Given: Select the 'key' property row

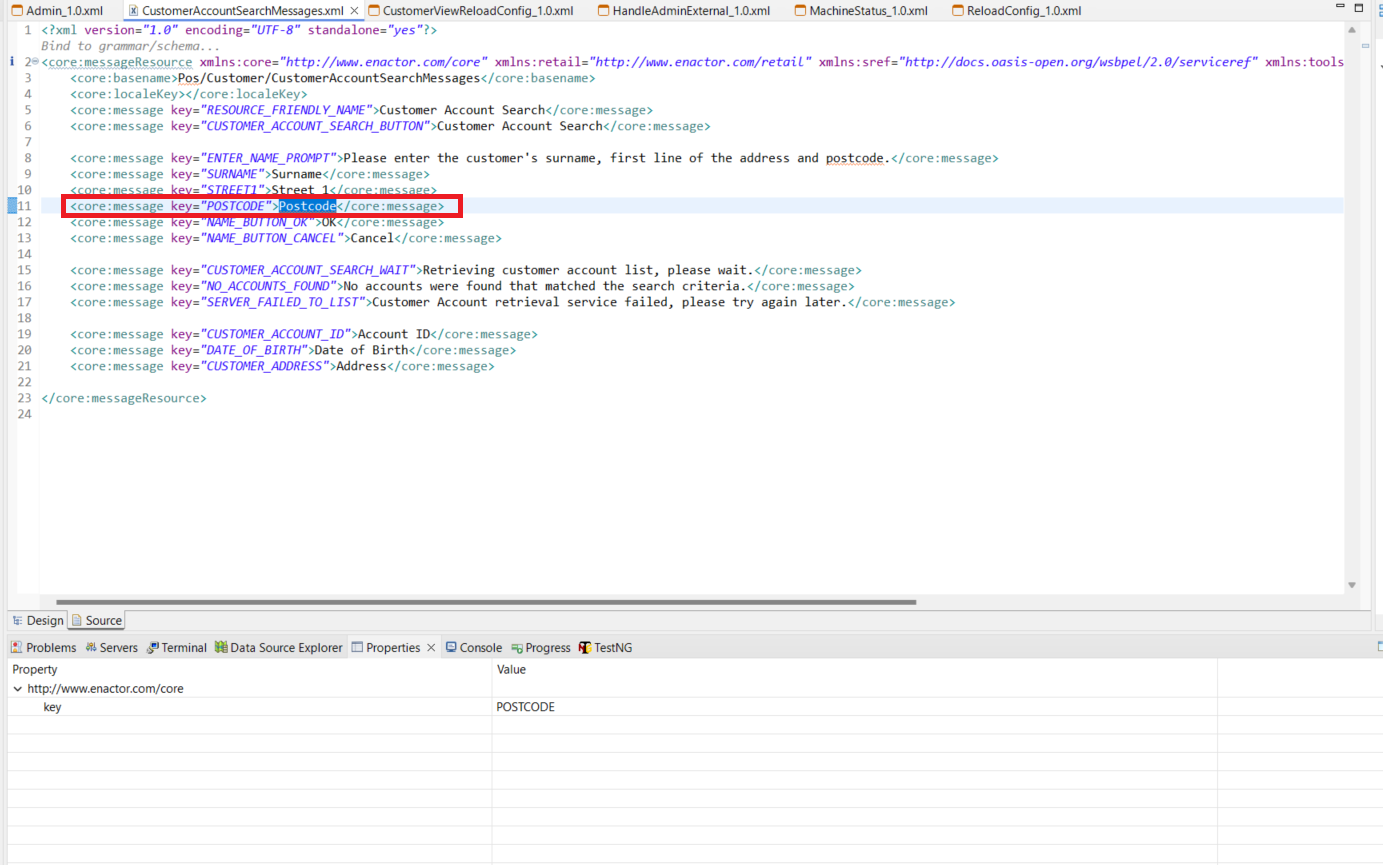Looking at the screenshot, I should pyautogui.click(x=612, y=707).
